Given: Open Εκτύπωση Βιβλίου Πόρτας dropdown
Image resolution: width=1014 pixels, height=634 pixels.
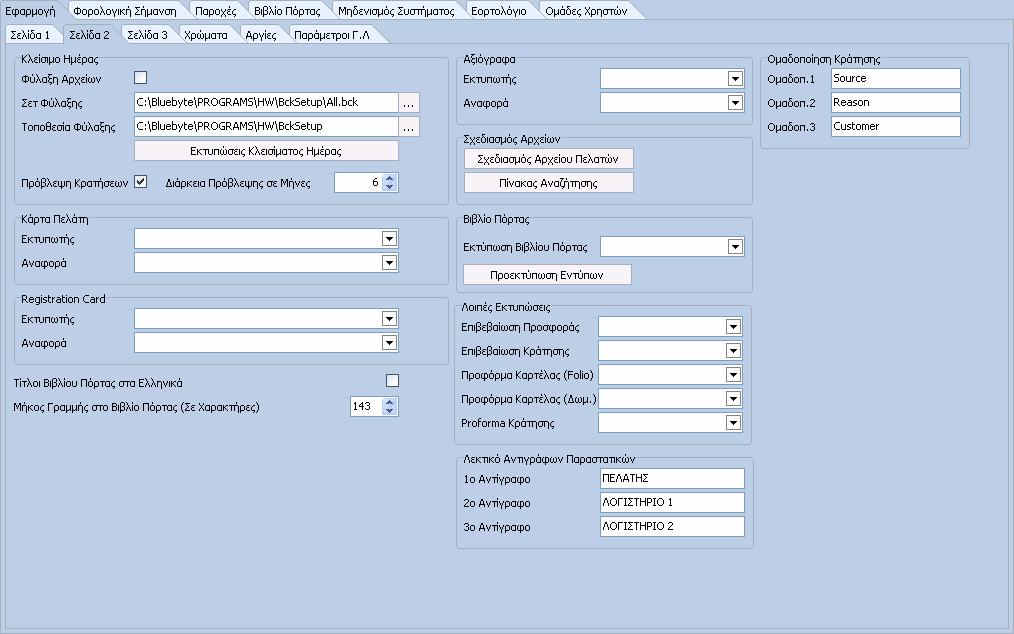Looking at the screenshot, I should [x=735, y=246].
